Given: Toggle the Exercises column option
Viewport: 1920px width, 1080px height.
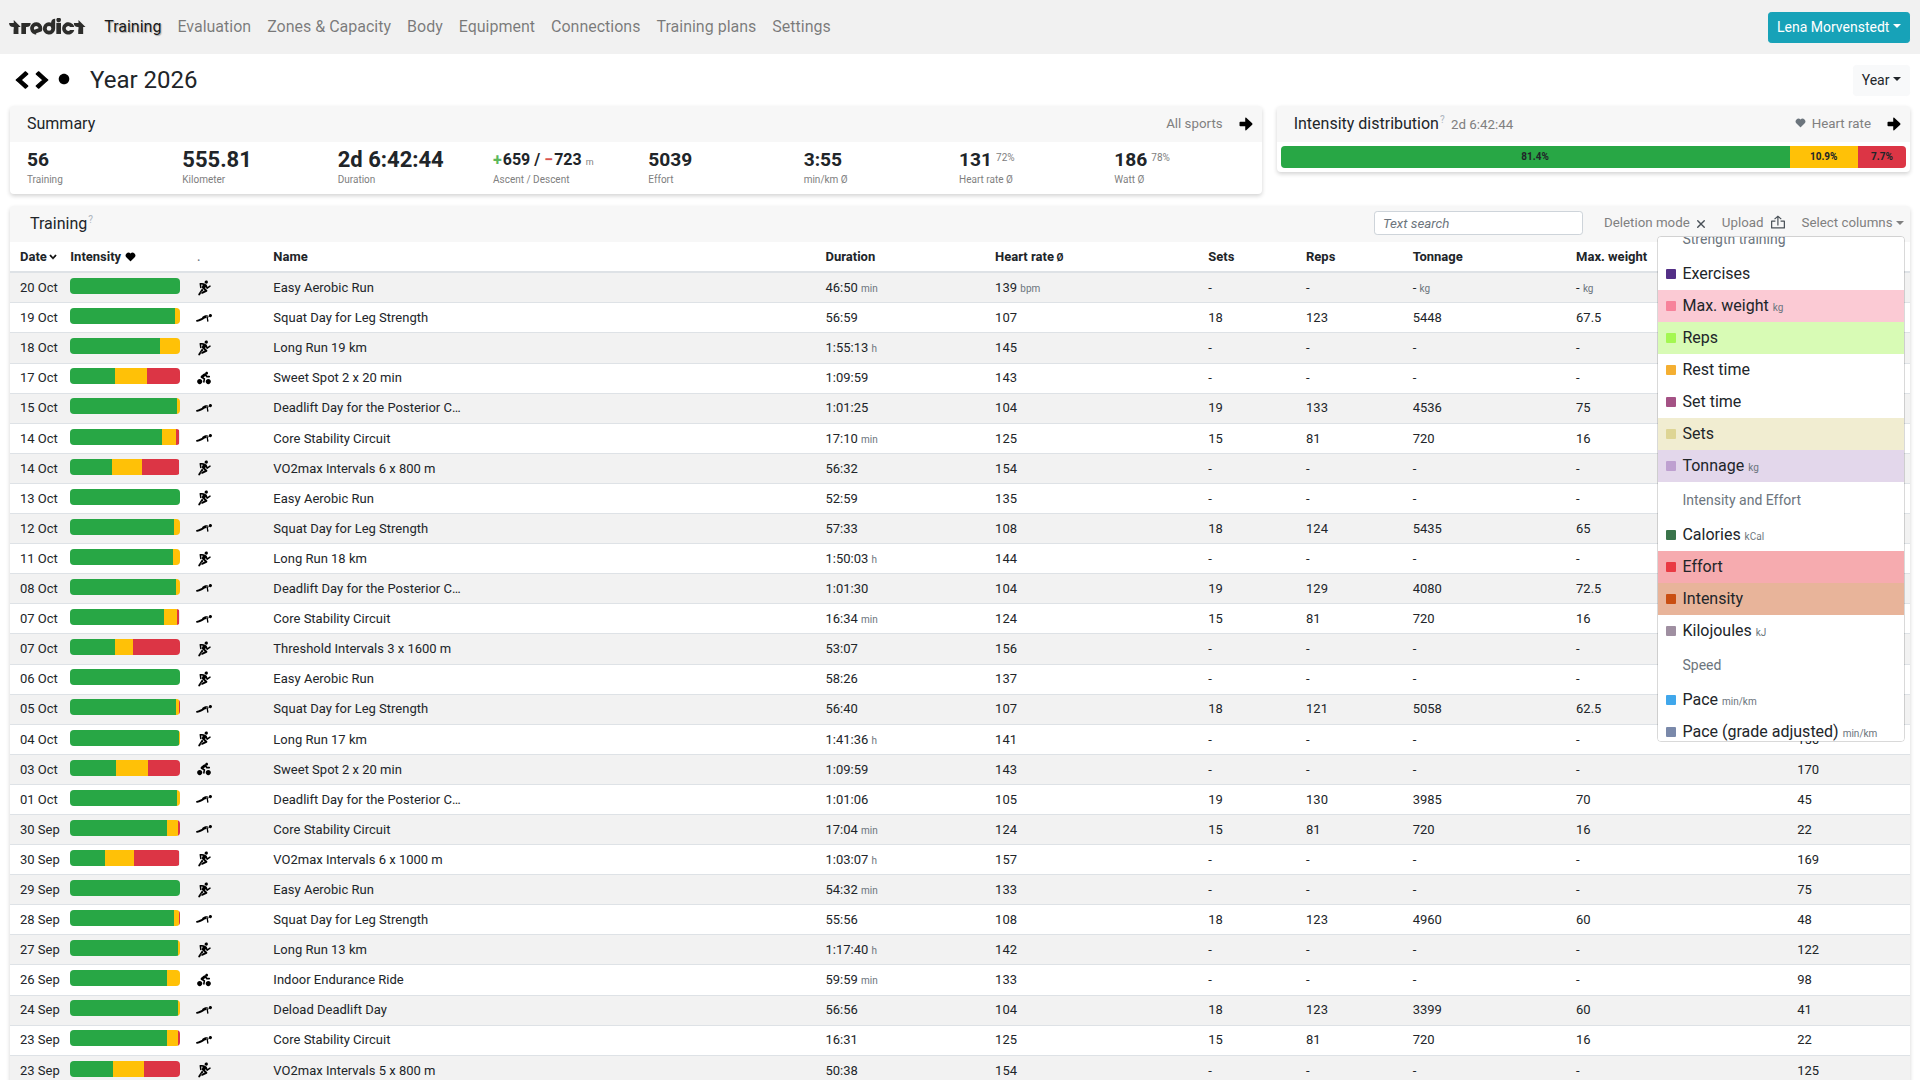Looking at the screenshot, I should (1780, 274).
